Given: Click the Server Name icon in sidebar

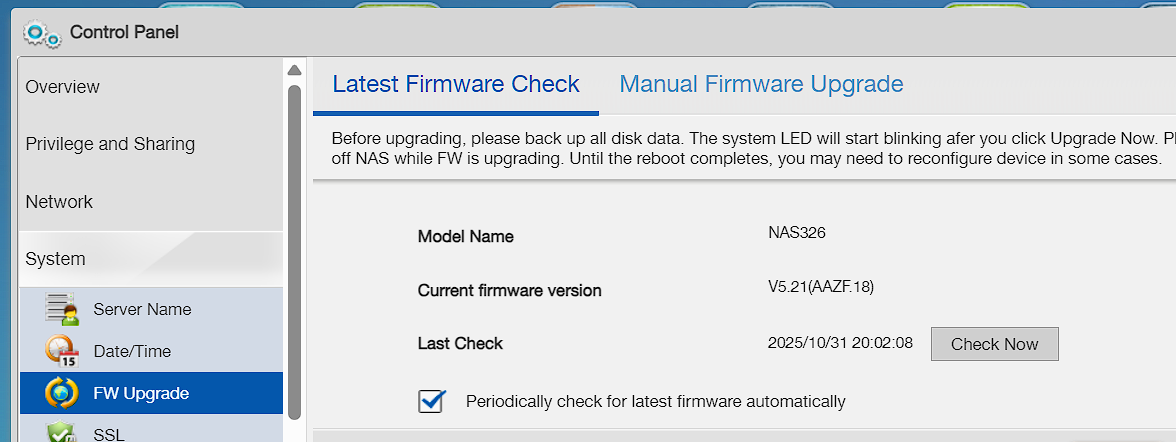Looking at the screenshot, I should pyautogui.click(x=62, y=309).
